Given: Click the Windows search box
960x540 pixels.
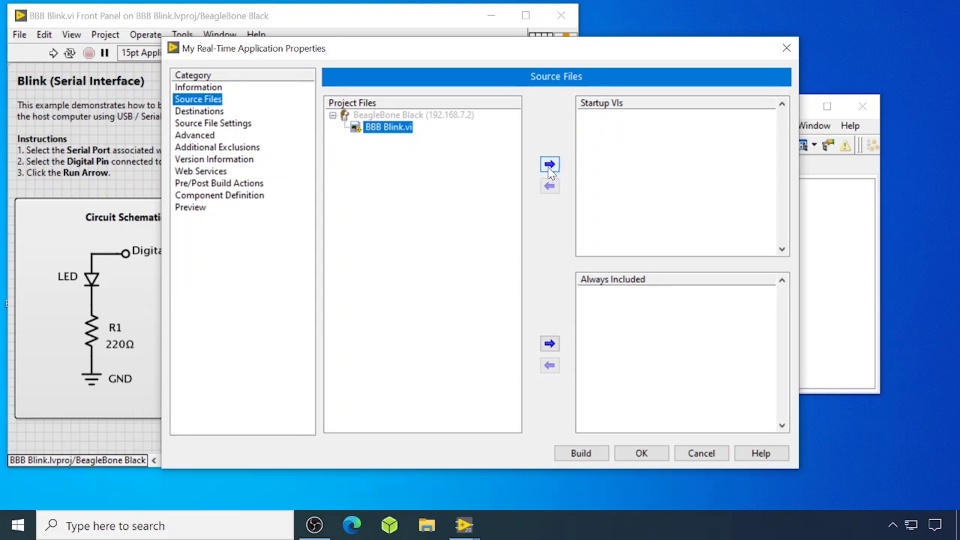Looking at the screenshot, I should tap(165, 525).
